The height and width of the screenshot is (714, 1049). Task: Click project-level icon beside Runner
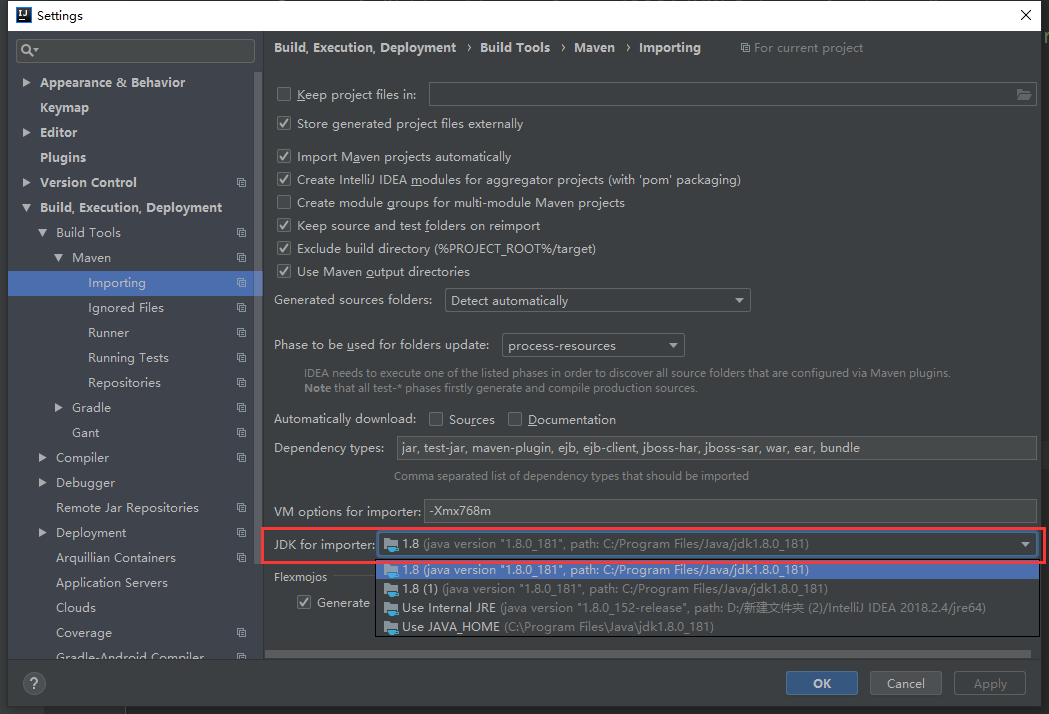point(242,333)
